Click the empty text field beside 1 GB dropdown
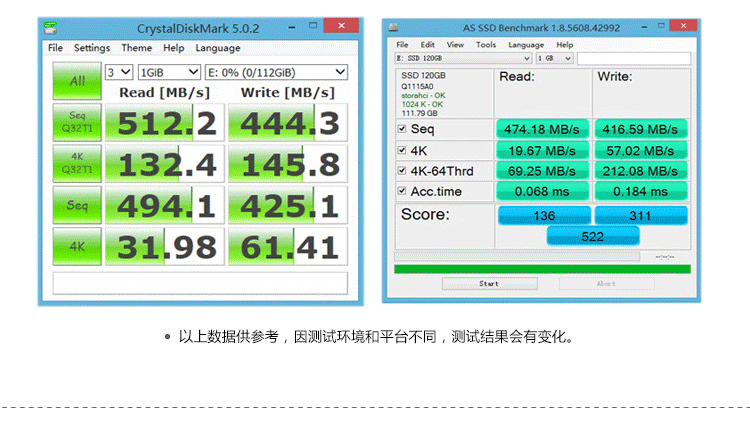The width and height of the screenshot is (750, 425). click(634, 58)
